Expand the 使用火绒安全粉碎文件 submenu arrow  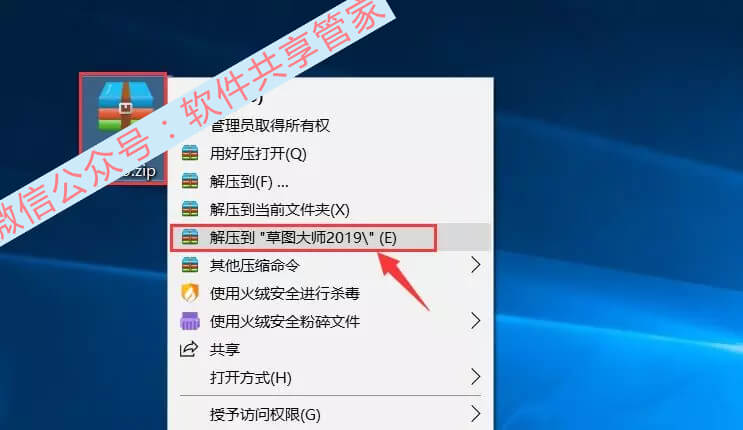click(476, 321)
